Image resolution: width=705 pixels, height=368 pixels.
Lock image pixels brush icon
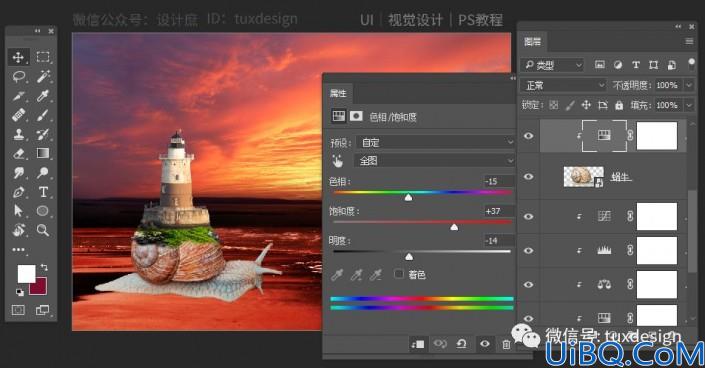coord(570,105)
